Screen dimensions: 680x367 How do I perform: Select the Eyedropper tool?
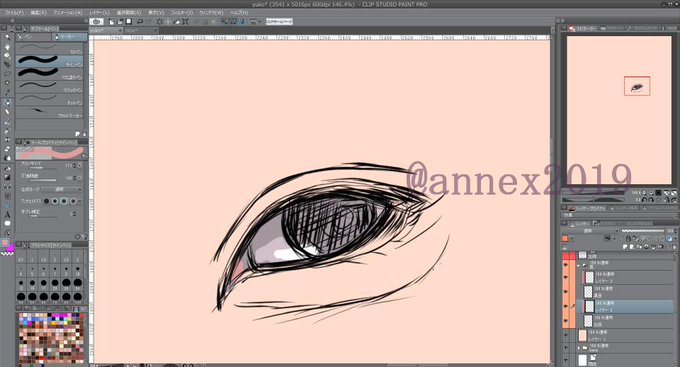(x=7, y=92)
